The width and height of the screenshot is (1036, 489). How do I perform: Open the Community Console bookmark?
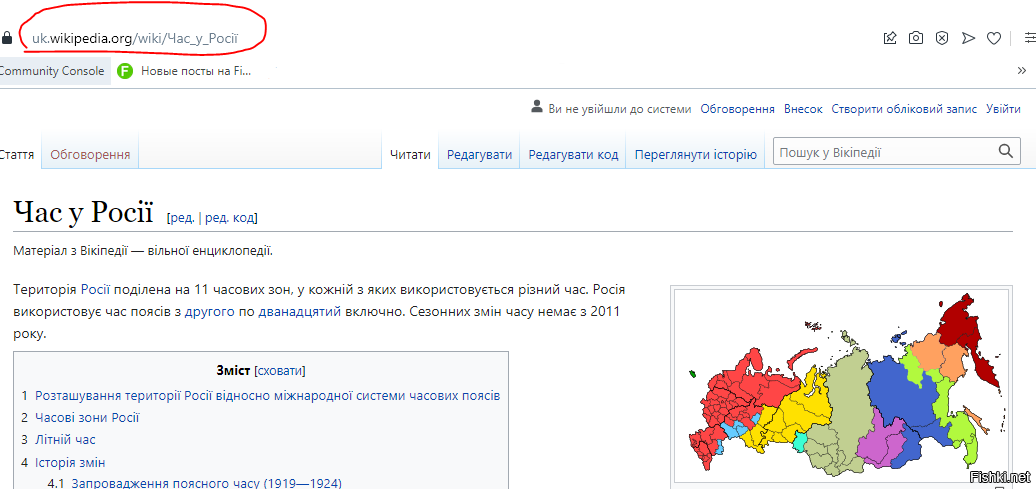(52, 71)
